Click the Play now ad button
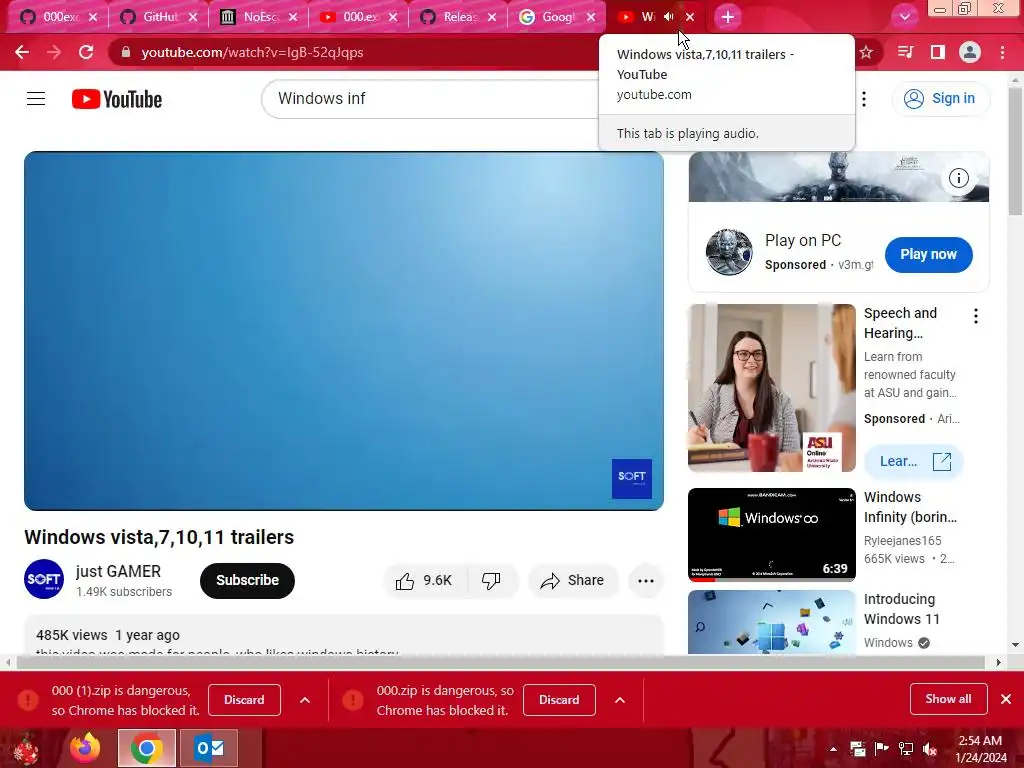The width and height of the screenshot is (1024, 768). (x=929, y=255)
